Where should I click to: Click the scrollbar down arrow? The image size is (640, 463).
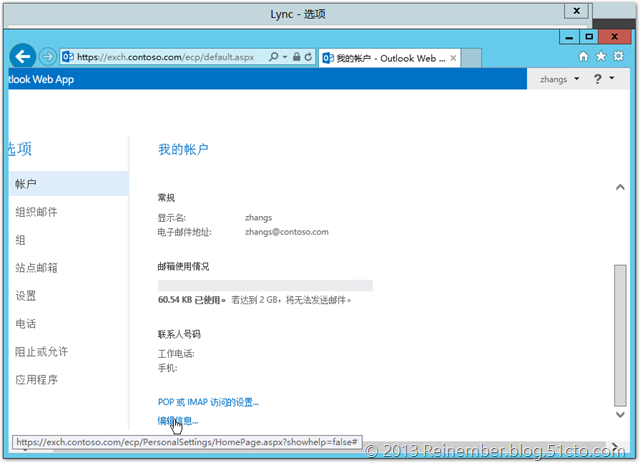coord(618,414)
